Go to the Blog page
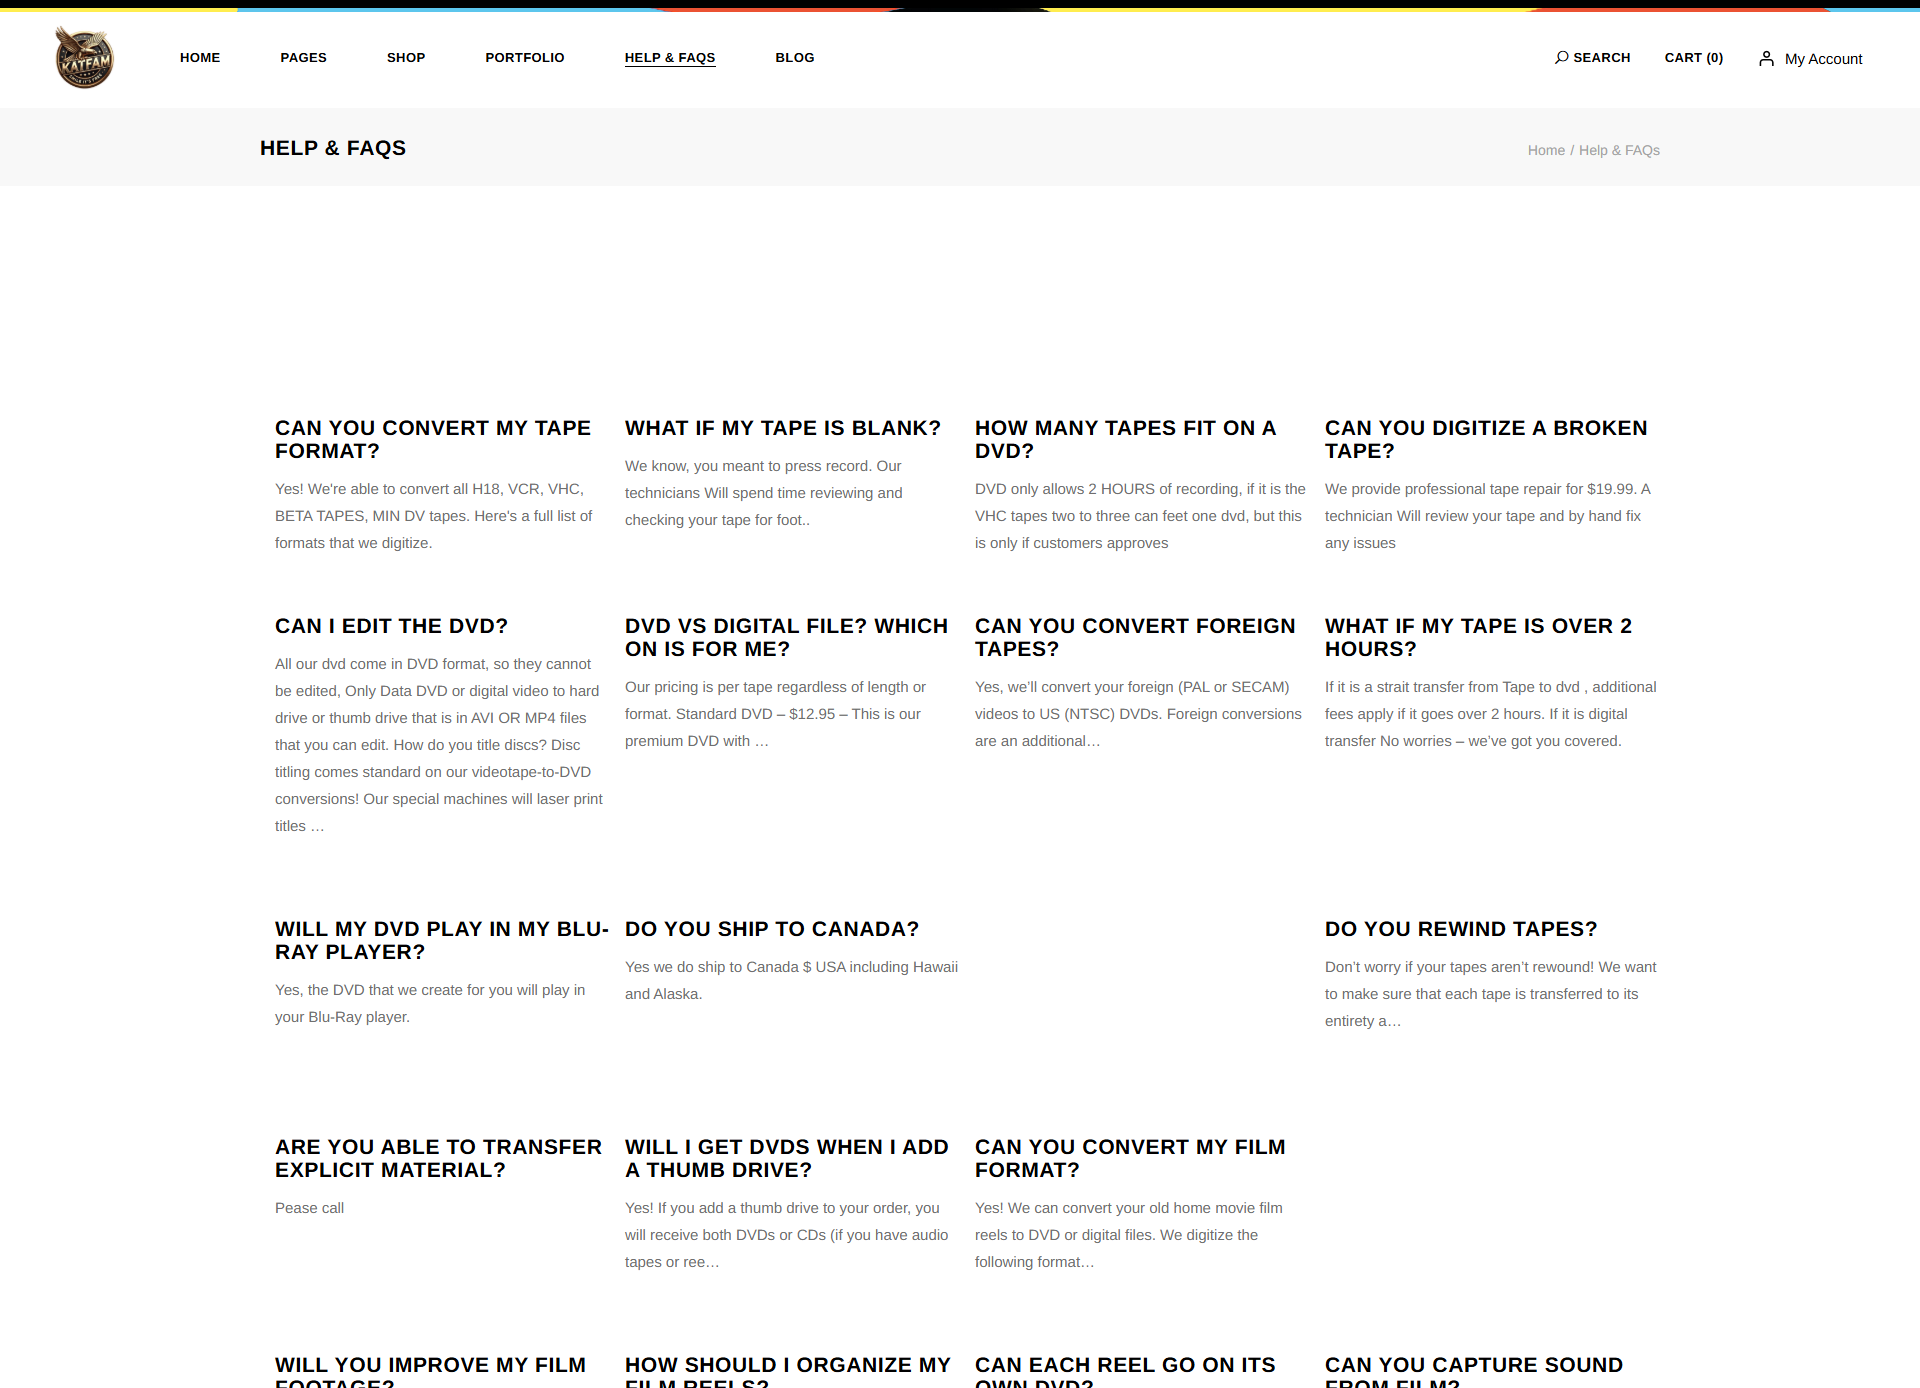The height and width of the screenshot is (1388, 1920). click(x=794, y=58)
